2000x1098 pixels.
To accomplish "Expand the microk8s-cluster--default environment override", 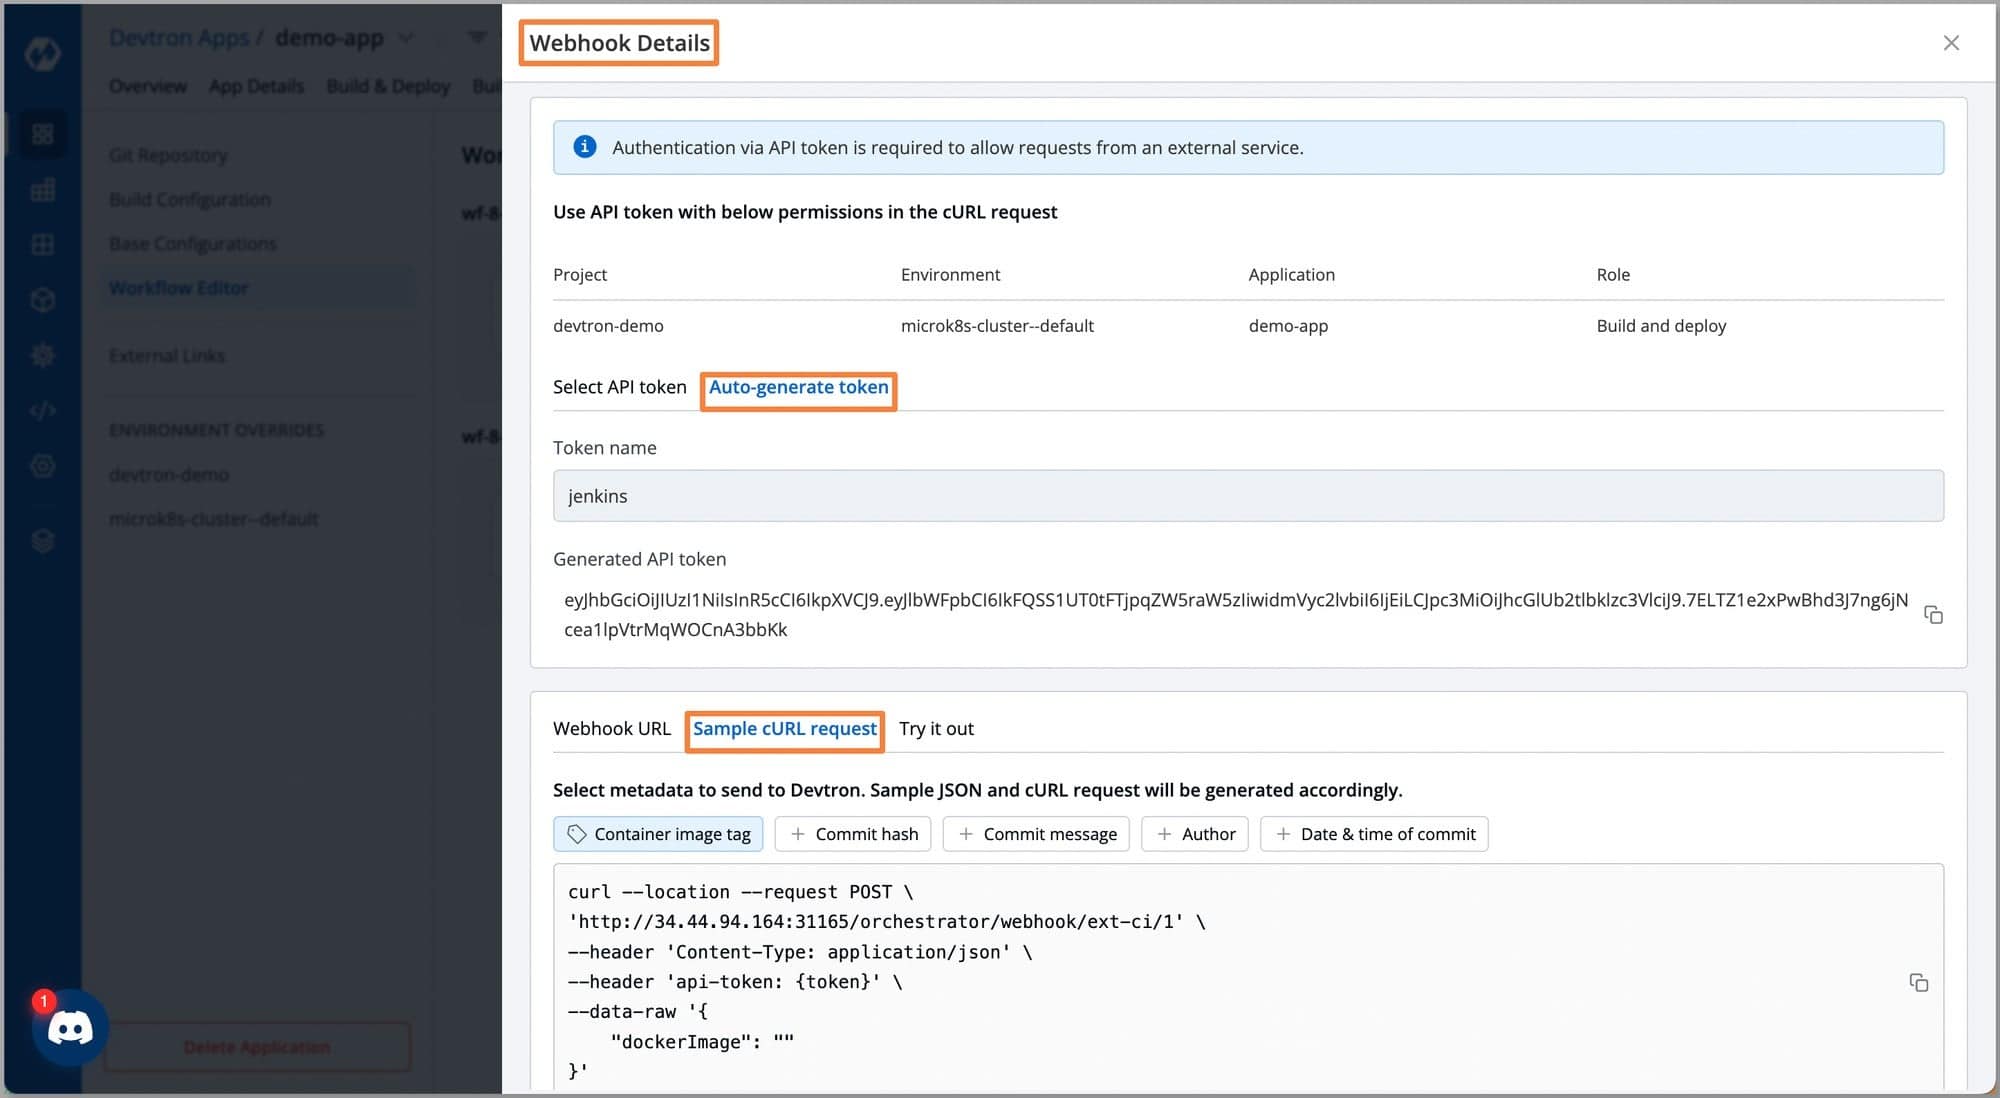I will [x=212, y=518].
